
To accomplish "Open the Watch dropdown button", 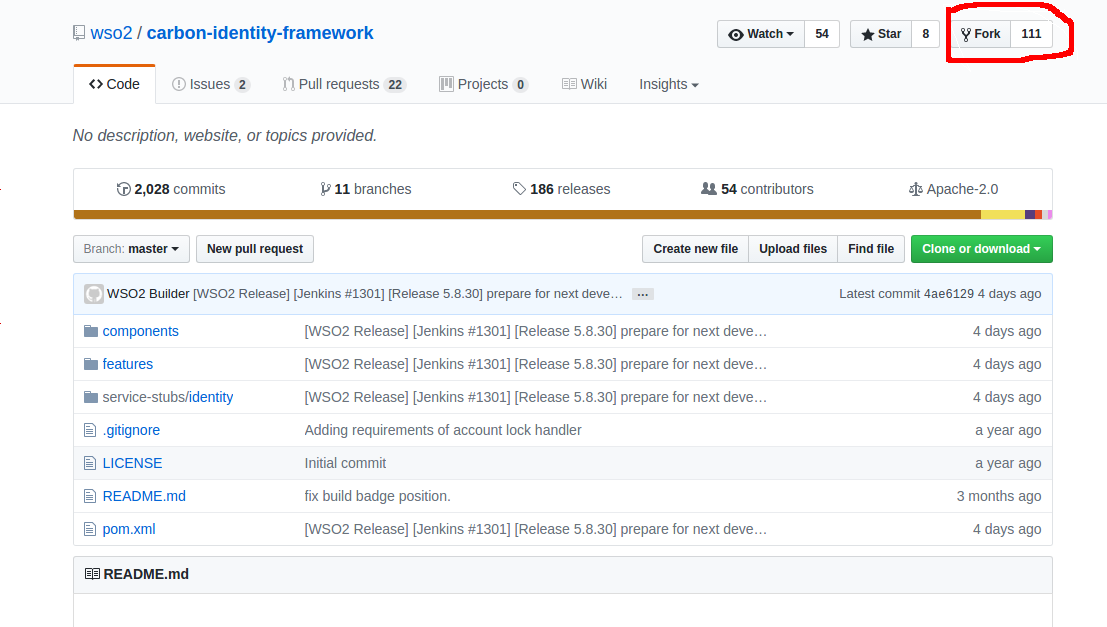I will click(761, 34).
